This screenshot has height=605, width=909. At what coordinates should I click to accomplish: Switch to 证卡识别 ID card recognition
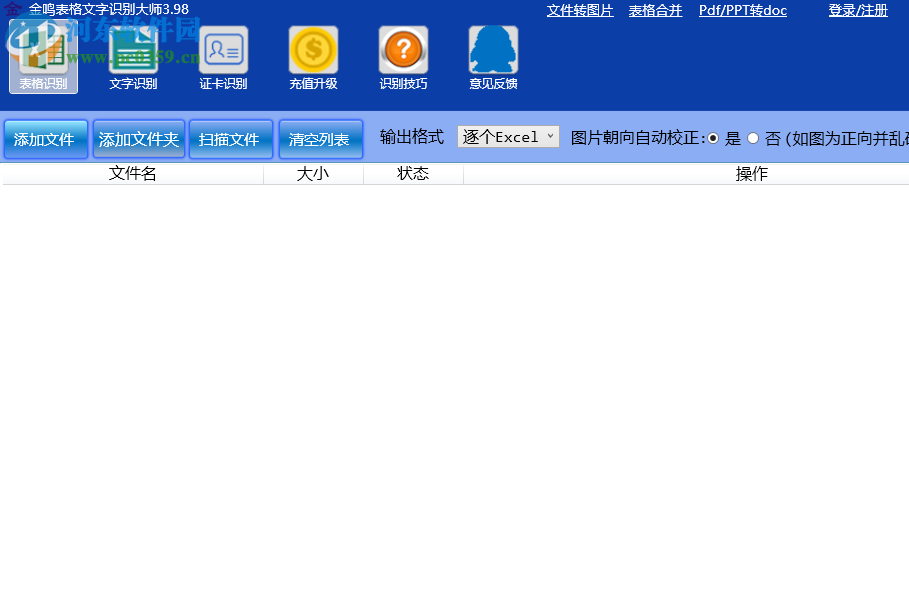[223, 57]
